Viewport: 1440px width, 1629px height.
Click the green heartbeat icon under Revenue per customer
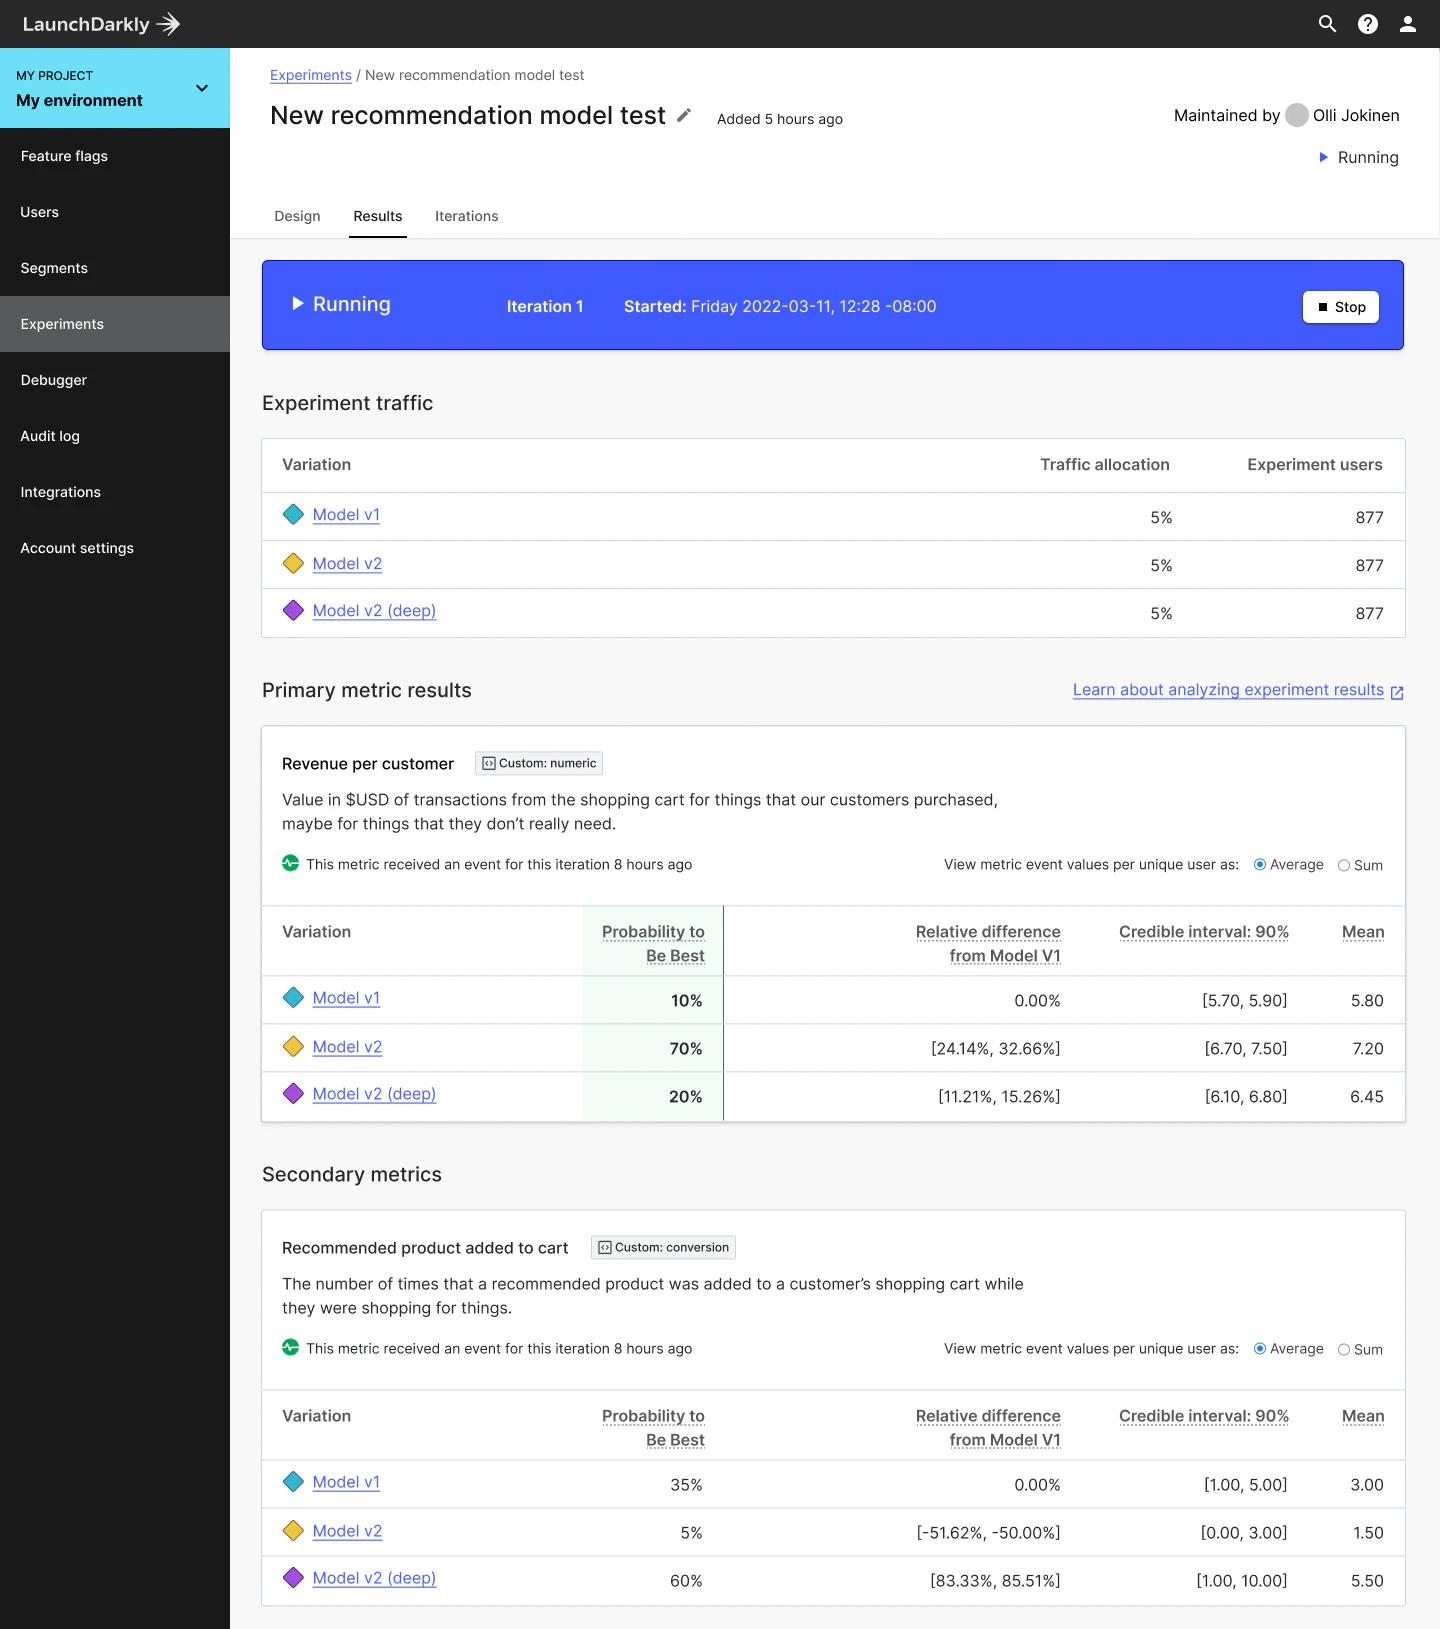coord(290,863)
